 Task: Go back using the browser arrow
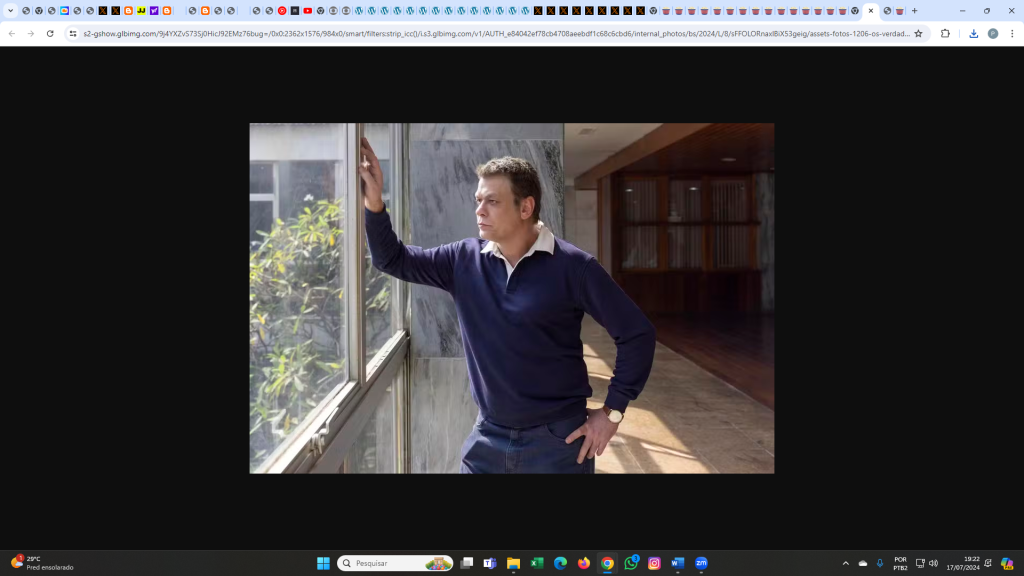coord(12,33)
